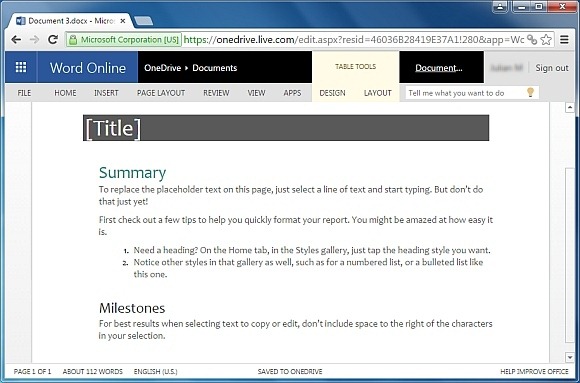Image resolution: width=580 pixels, height=383 pixels.
Task: Click the paragraph starting 'To replace the placeholder'
Action: point(291,195)
